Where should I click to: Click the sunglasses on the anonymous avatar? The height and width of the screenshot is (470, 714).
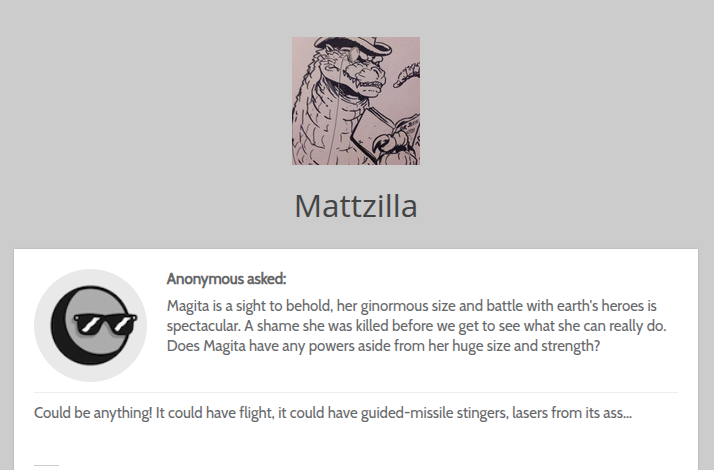pyautogui.click(x=106, y=325)
